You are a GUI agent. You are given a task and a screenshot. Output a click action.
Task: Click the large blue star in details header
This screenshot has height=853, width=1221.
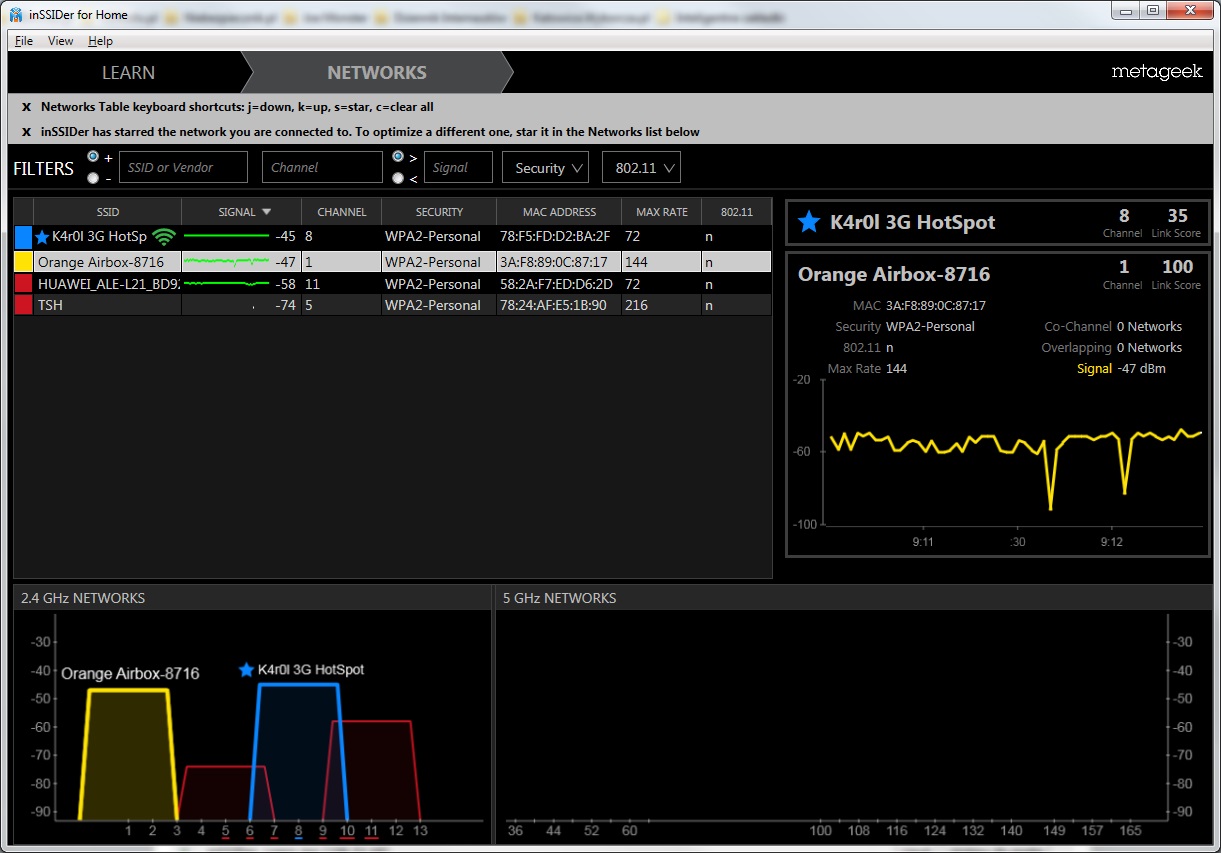tap(809, 222)
